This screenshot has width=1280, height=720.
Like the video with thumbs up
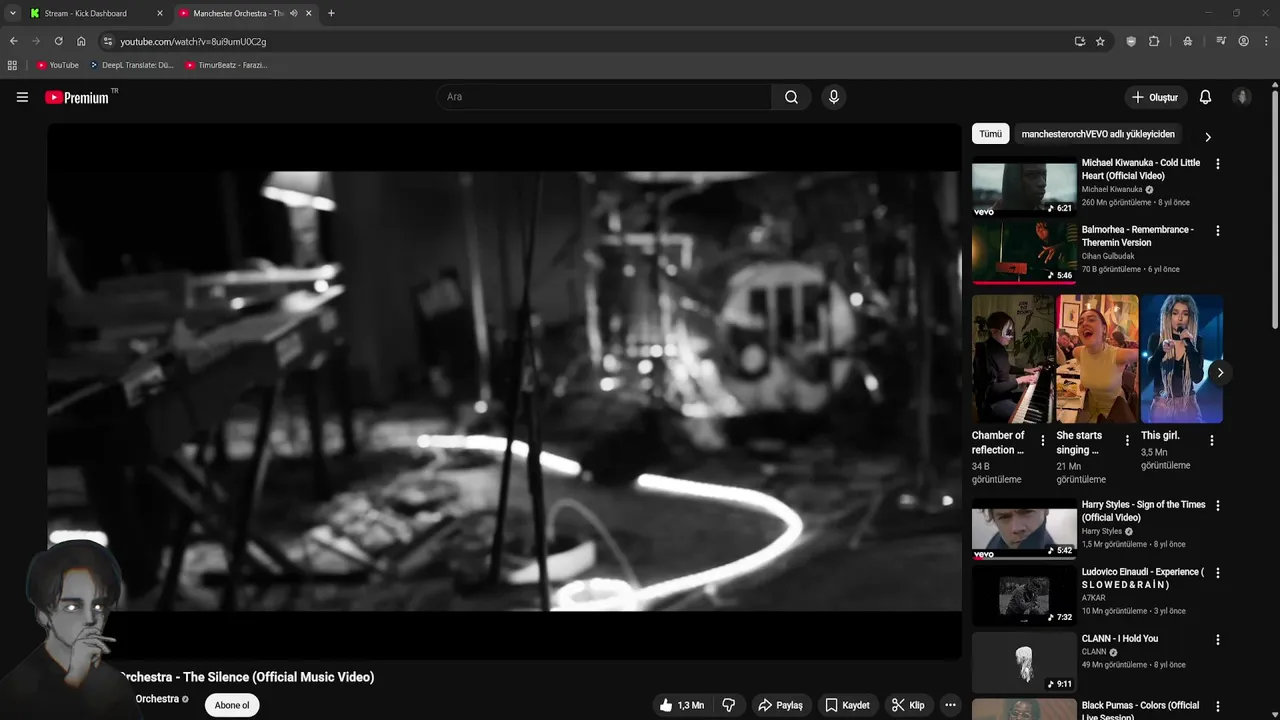click(680, 705)
